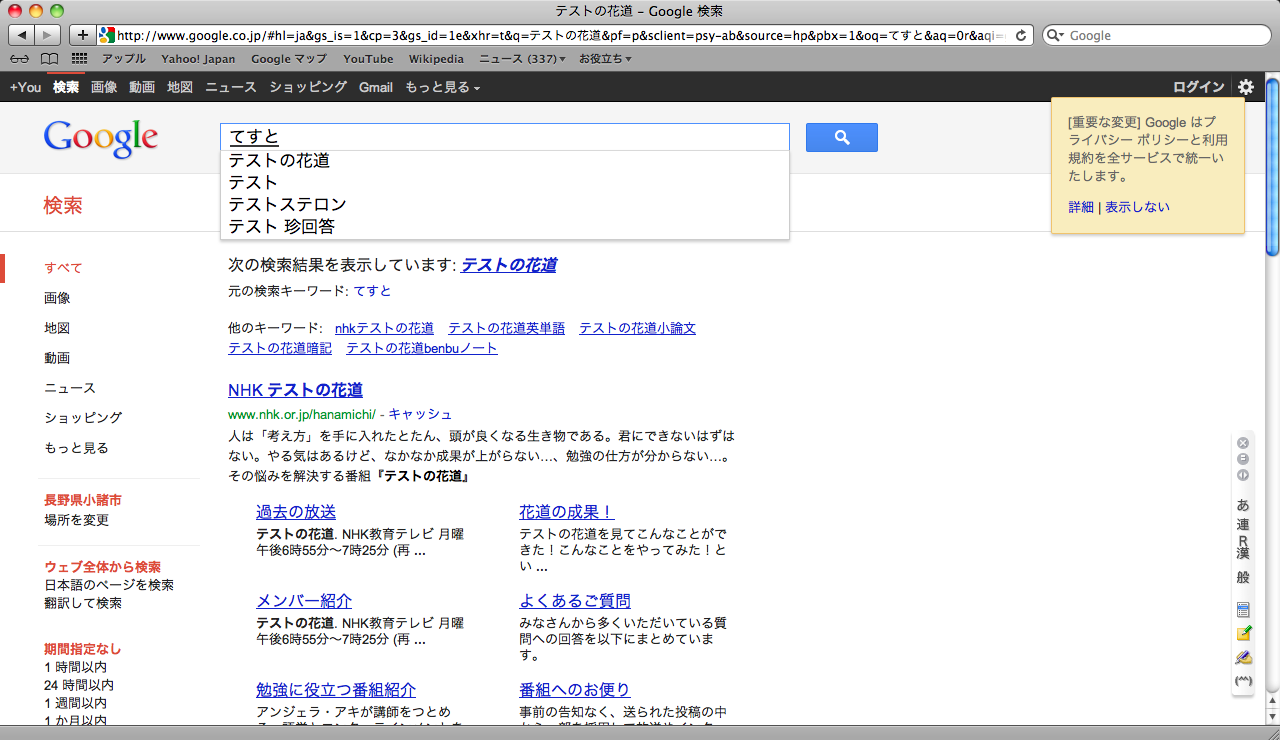Click the Google logo
The width and height of the screenshot is (1280, 740).
point(100,138)
